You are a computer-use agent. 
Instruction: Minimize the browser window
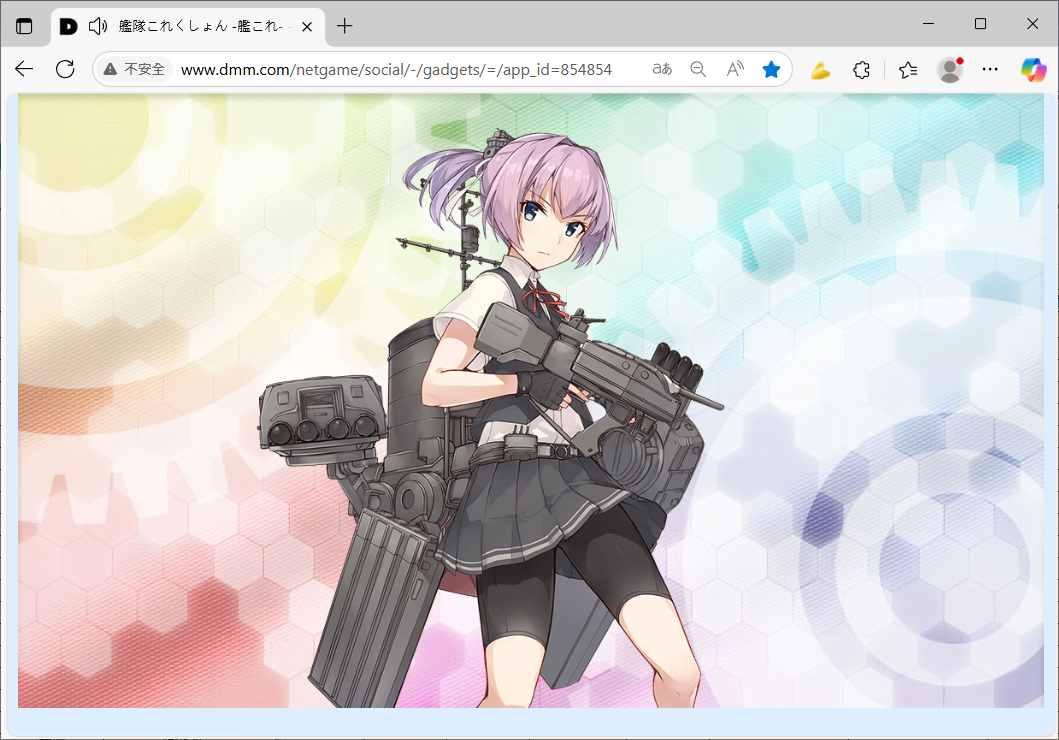(929, 24)
